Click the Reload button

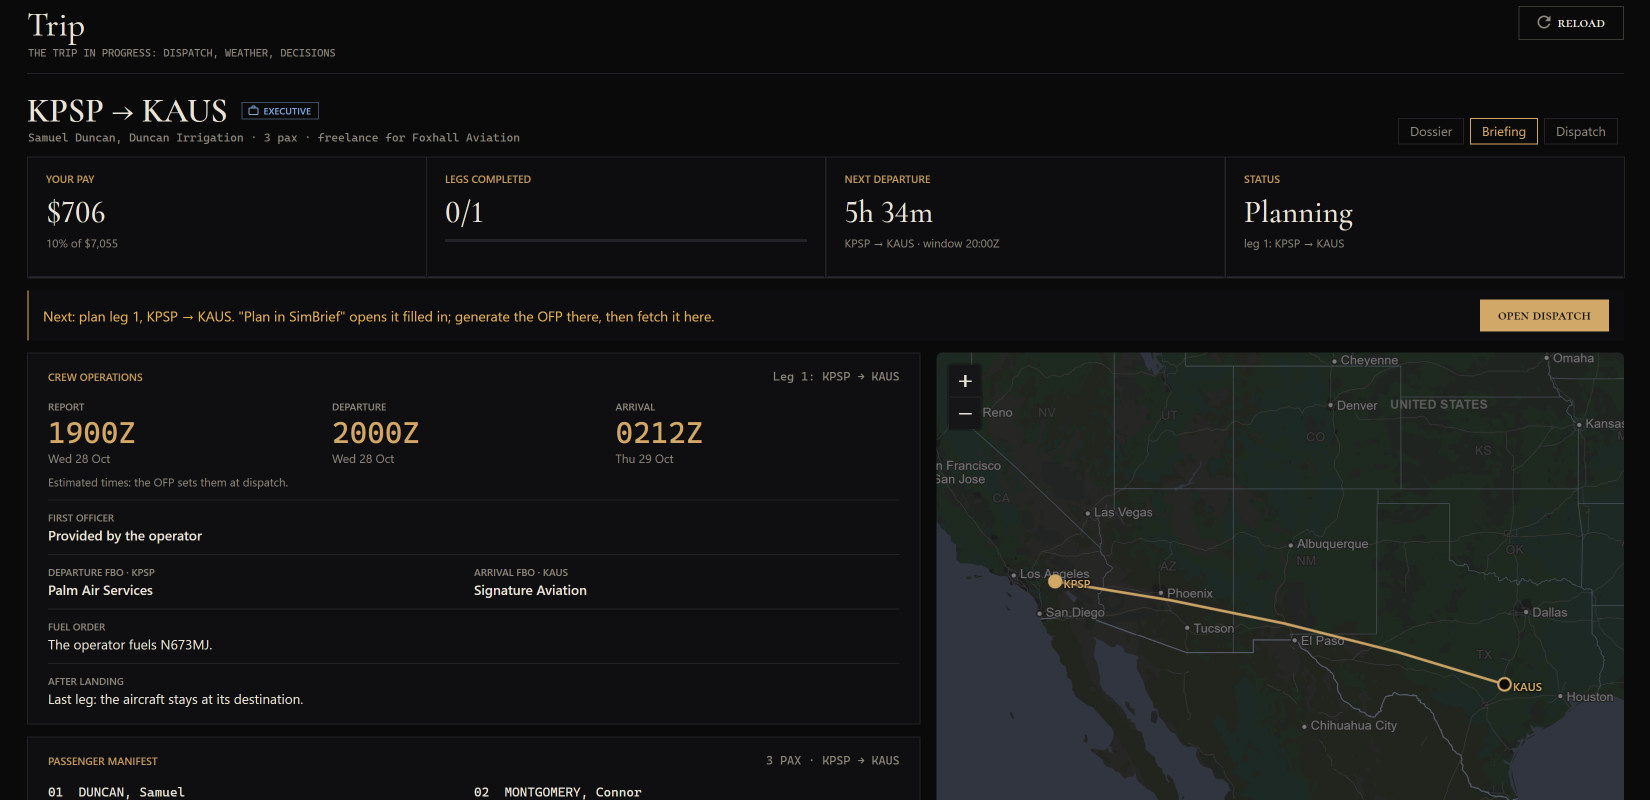coord(1570,23)
